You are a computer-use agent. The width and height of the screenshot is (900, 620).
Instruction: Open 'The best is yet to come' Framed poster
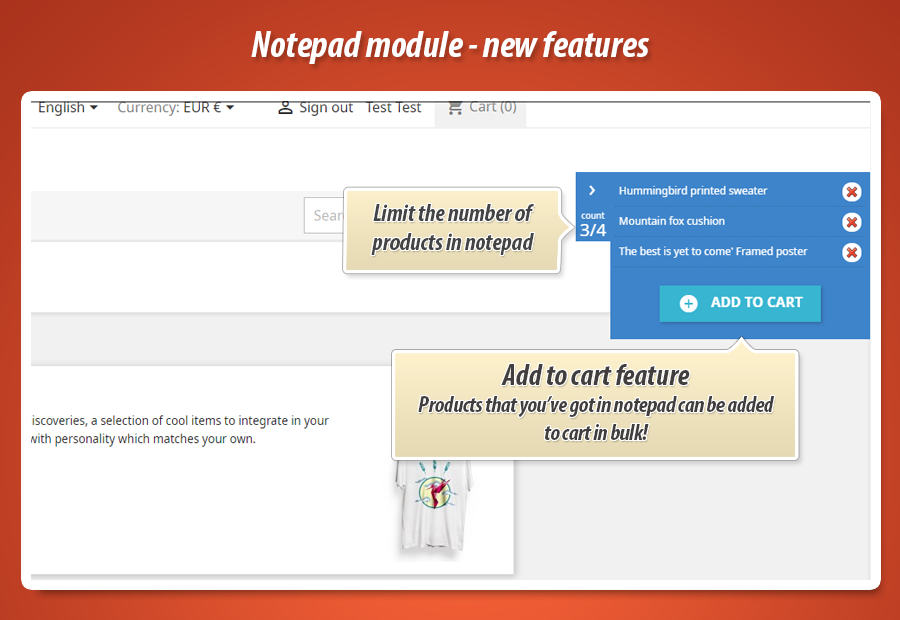point(712,251)
